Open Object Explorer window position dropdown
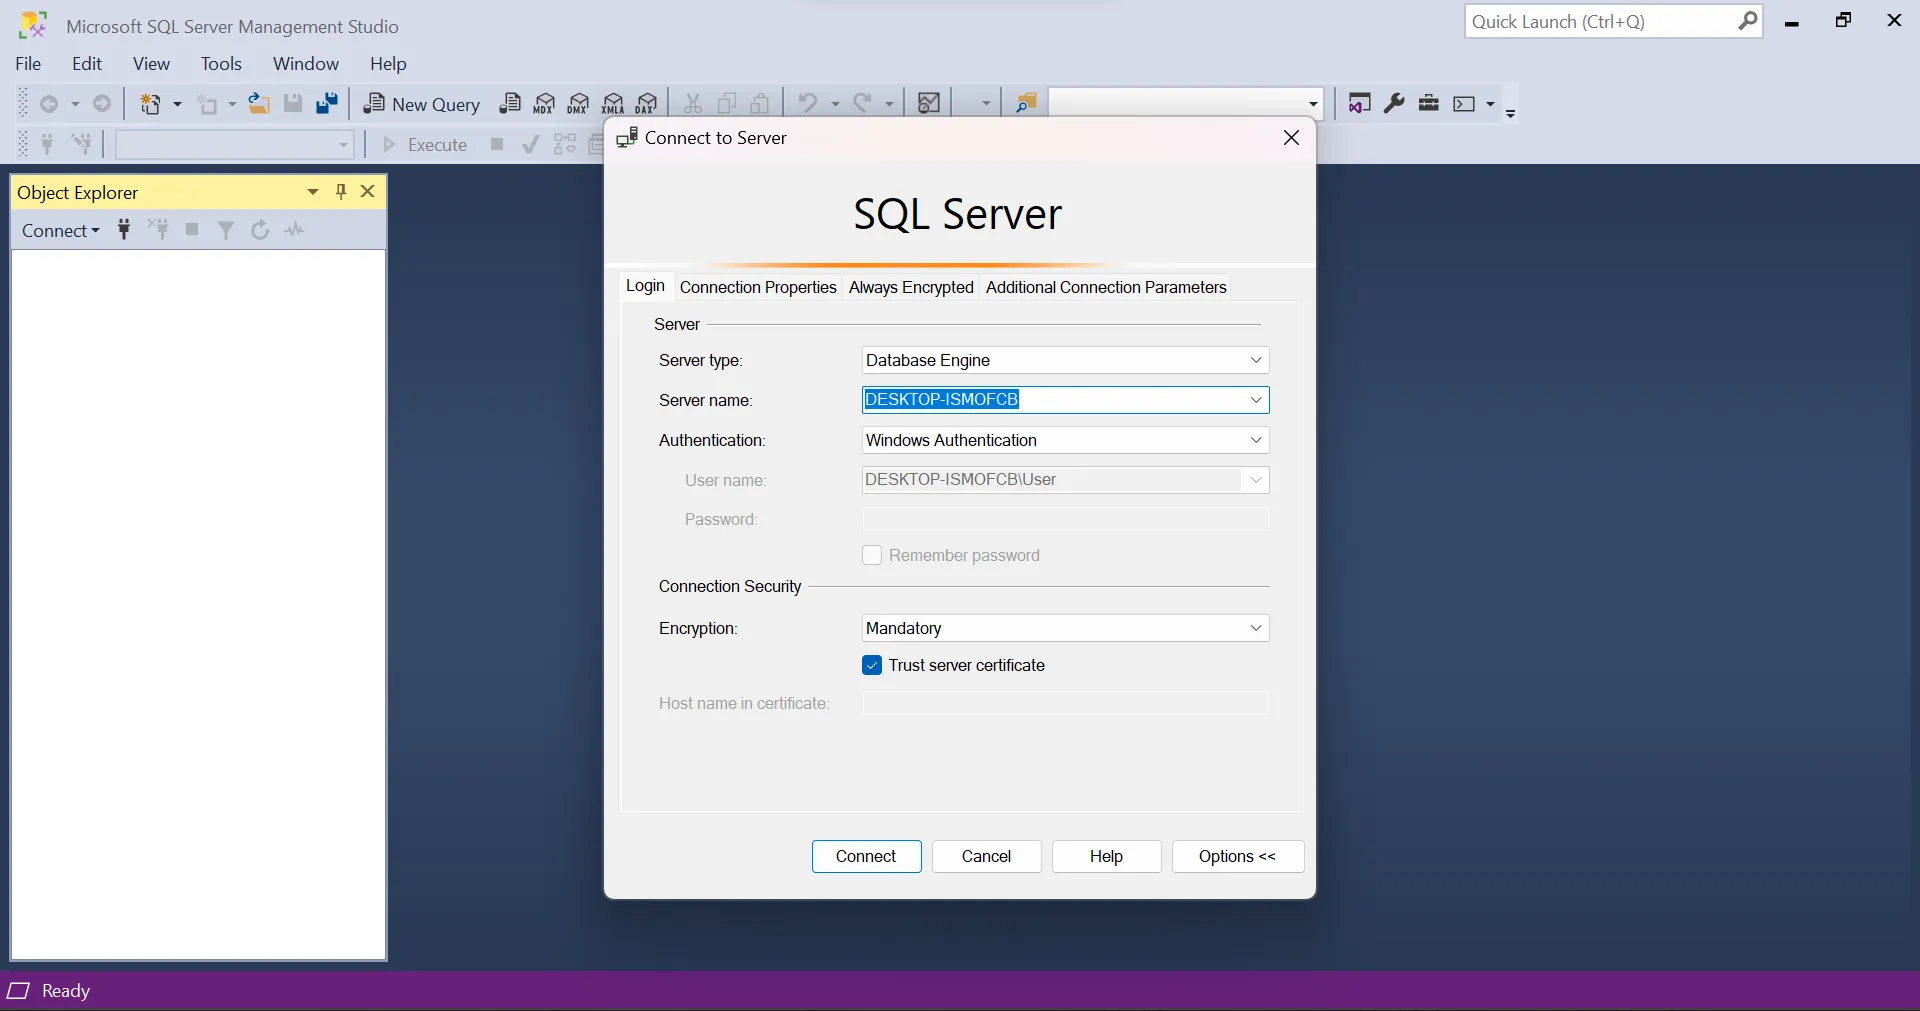Viewport: 1920px width, 1011px height. [313, 192]
